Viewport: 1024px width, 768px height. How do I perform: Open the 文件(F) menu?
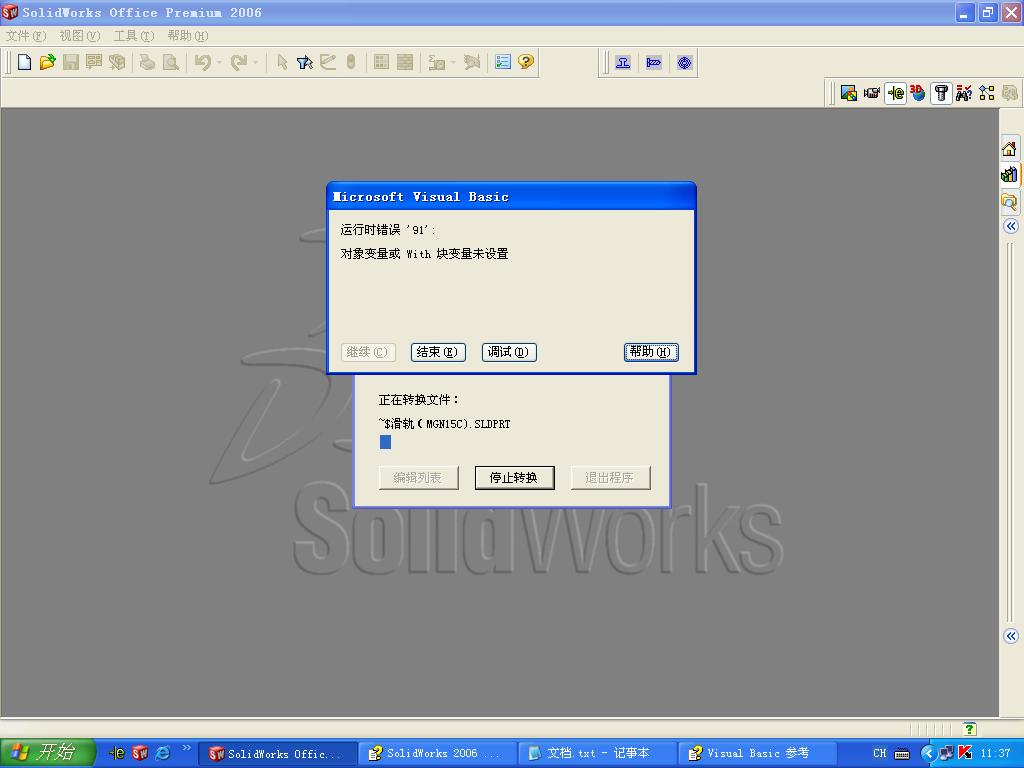[26, 36]
